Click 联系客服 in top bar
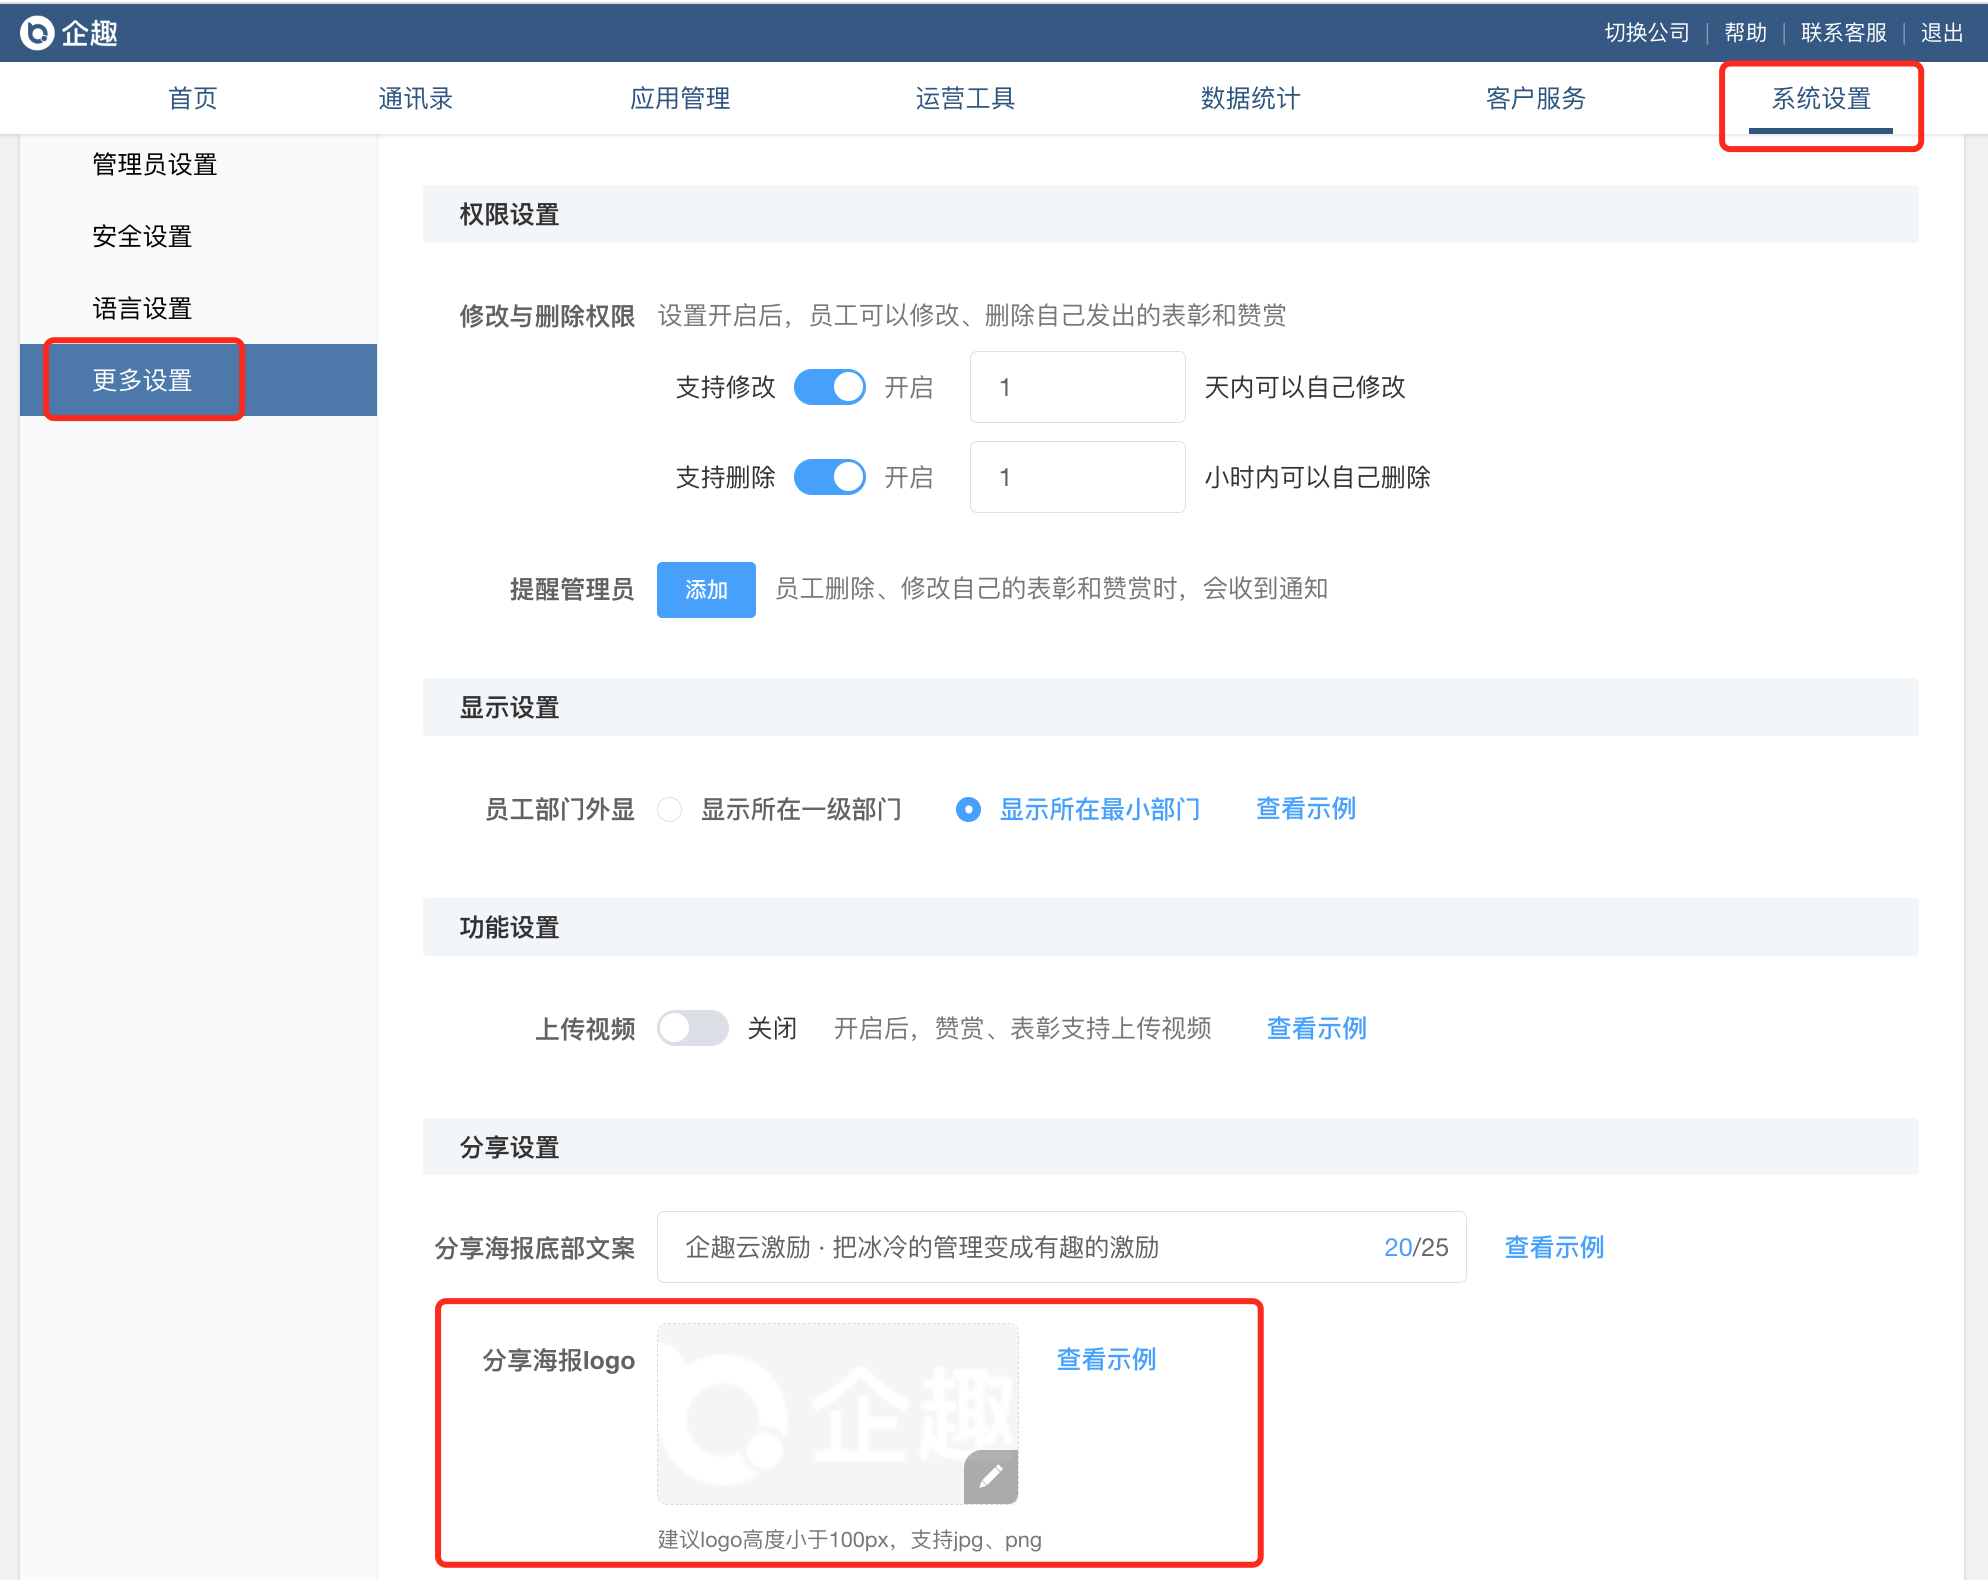1988x1580 pixels. pyautogui.click(x=1843, y=33)
